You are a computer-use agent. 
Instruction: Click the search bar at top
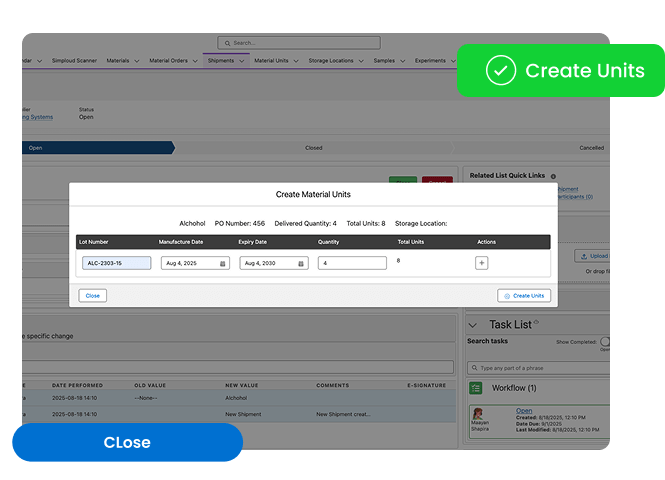[x=299, y=43]
